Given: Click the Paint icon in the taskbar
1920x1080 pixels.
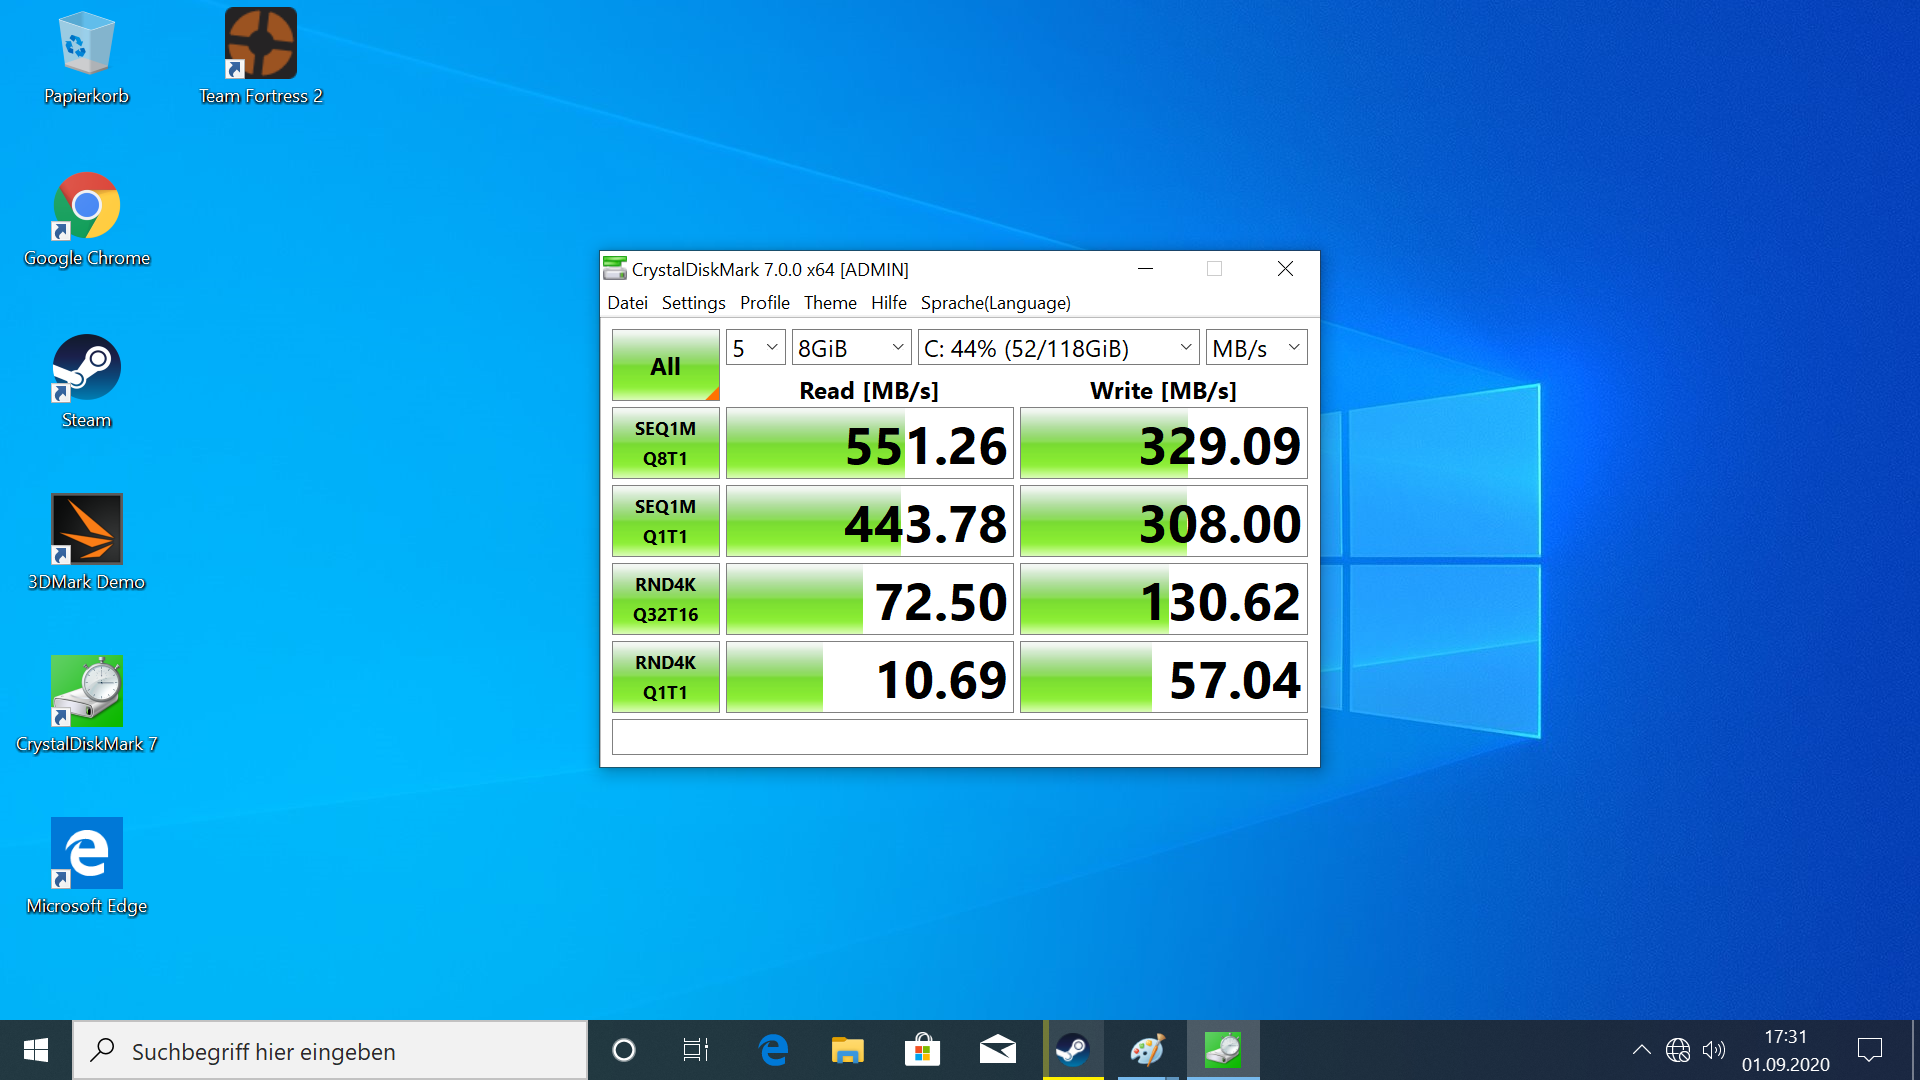Looking at the screenshot, I should [1147, 1050].
